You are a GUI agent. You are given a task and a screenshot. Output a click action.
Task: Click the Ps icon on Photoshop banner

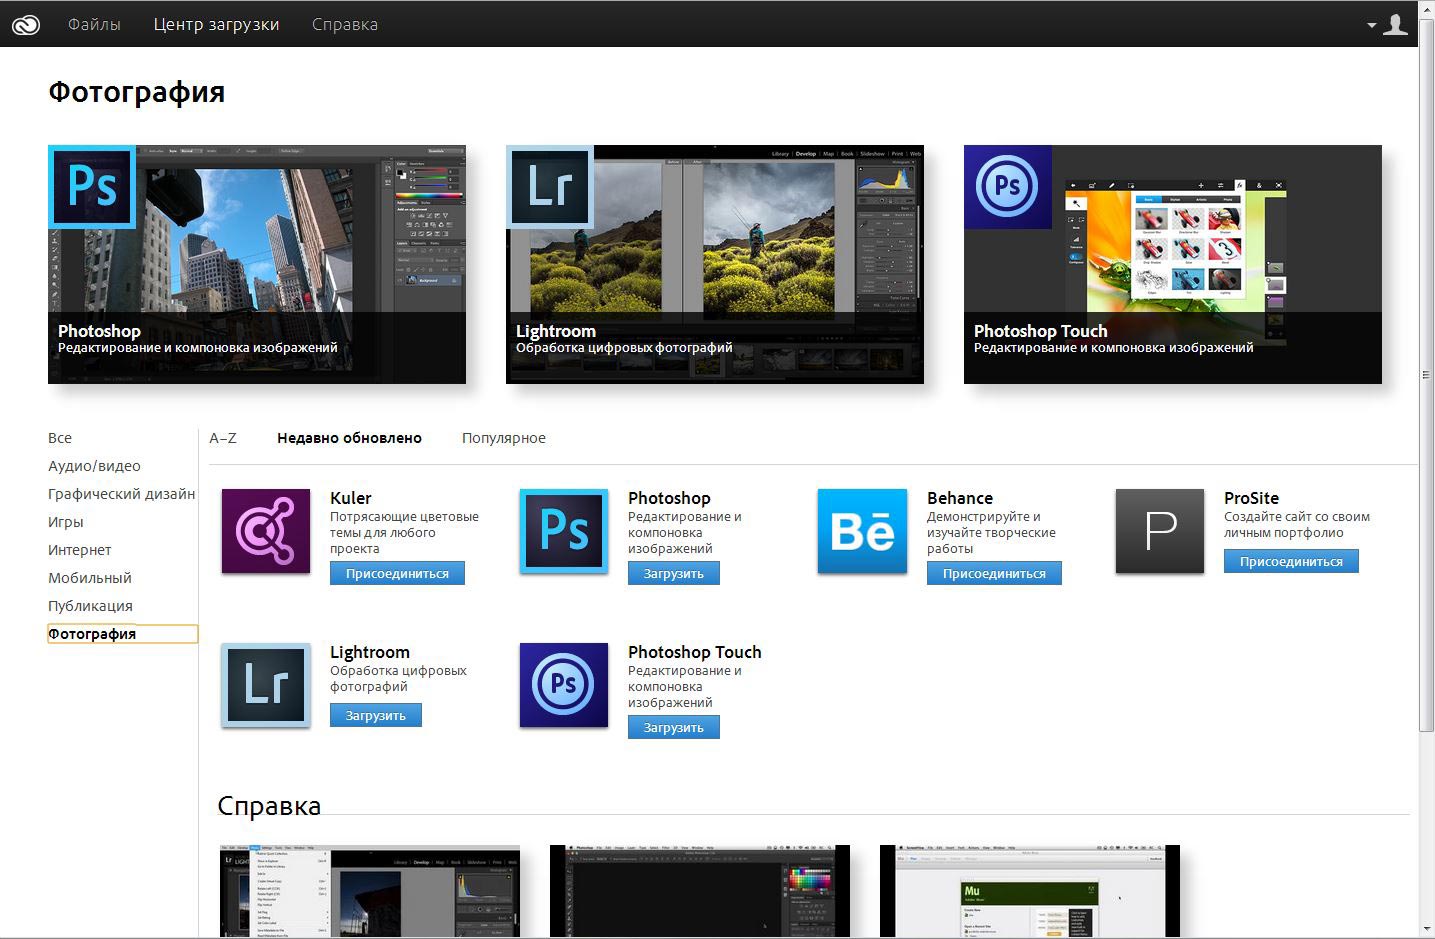click(92, 187)
